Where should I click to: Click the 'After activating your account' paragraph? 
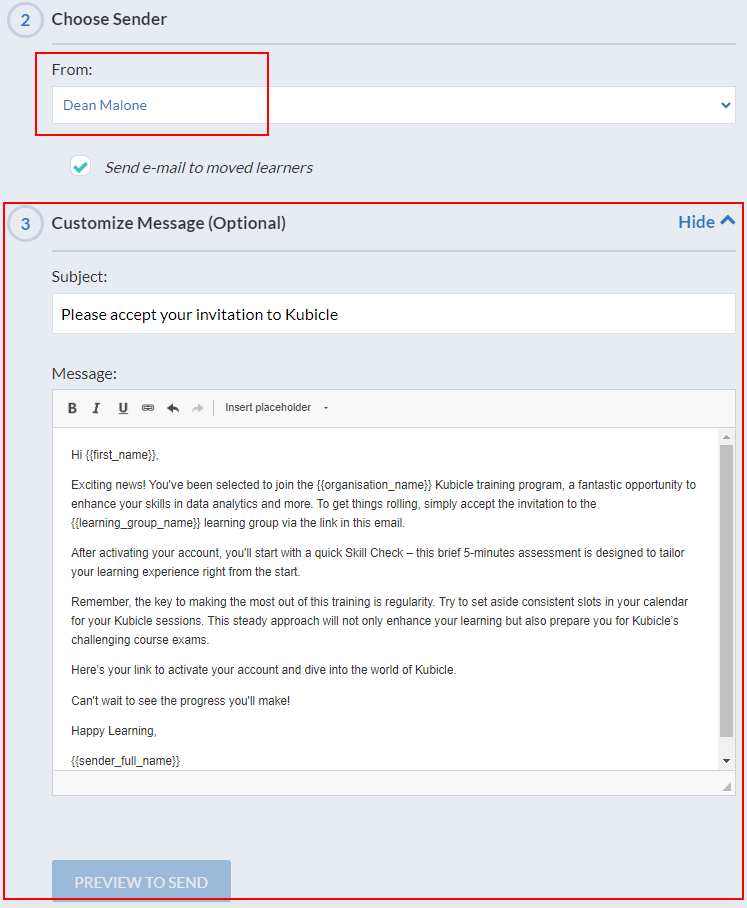(x=378, y=562)
